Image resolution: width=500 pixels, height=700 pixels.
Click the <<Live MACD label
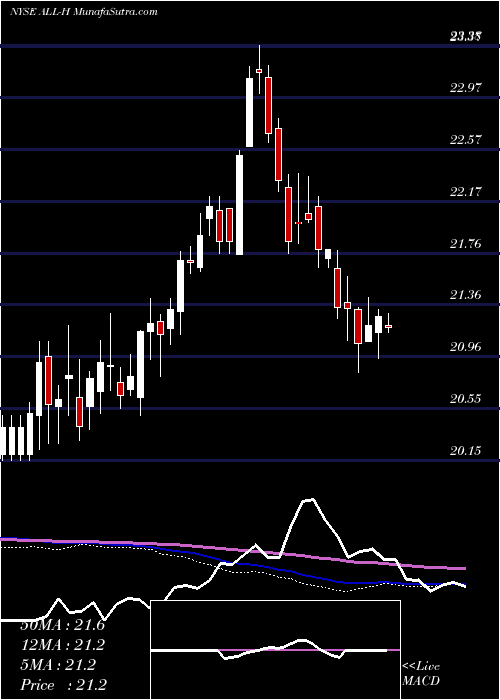click(x=421, y=674)
